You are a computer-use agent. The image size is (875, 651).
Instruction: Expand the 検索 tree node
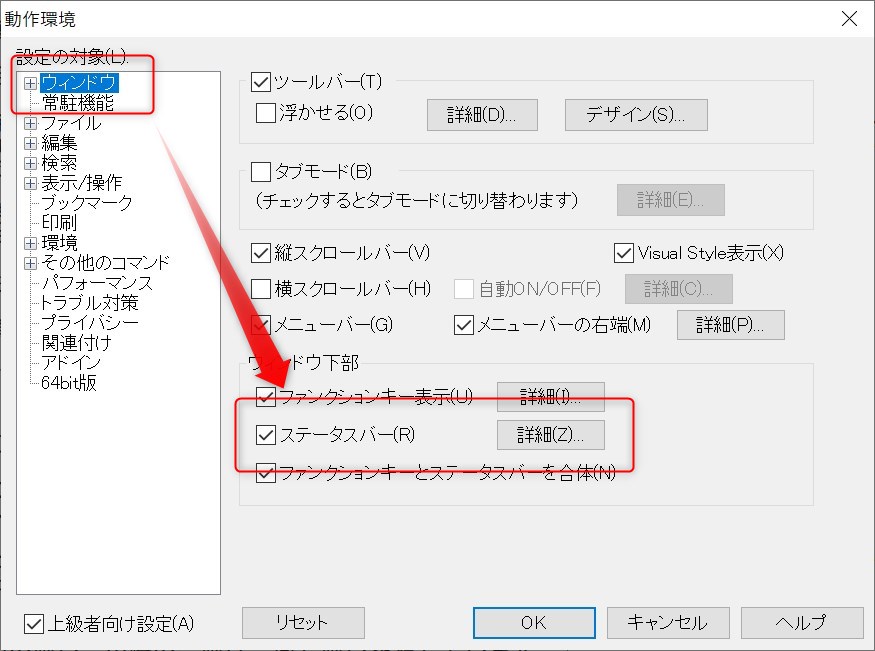coord(30,163)
